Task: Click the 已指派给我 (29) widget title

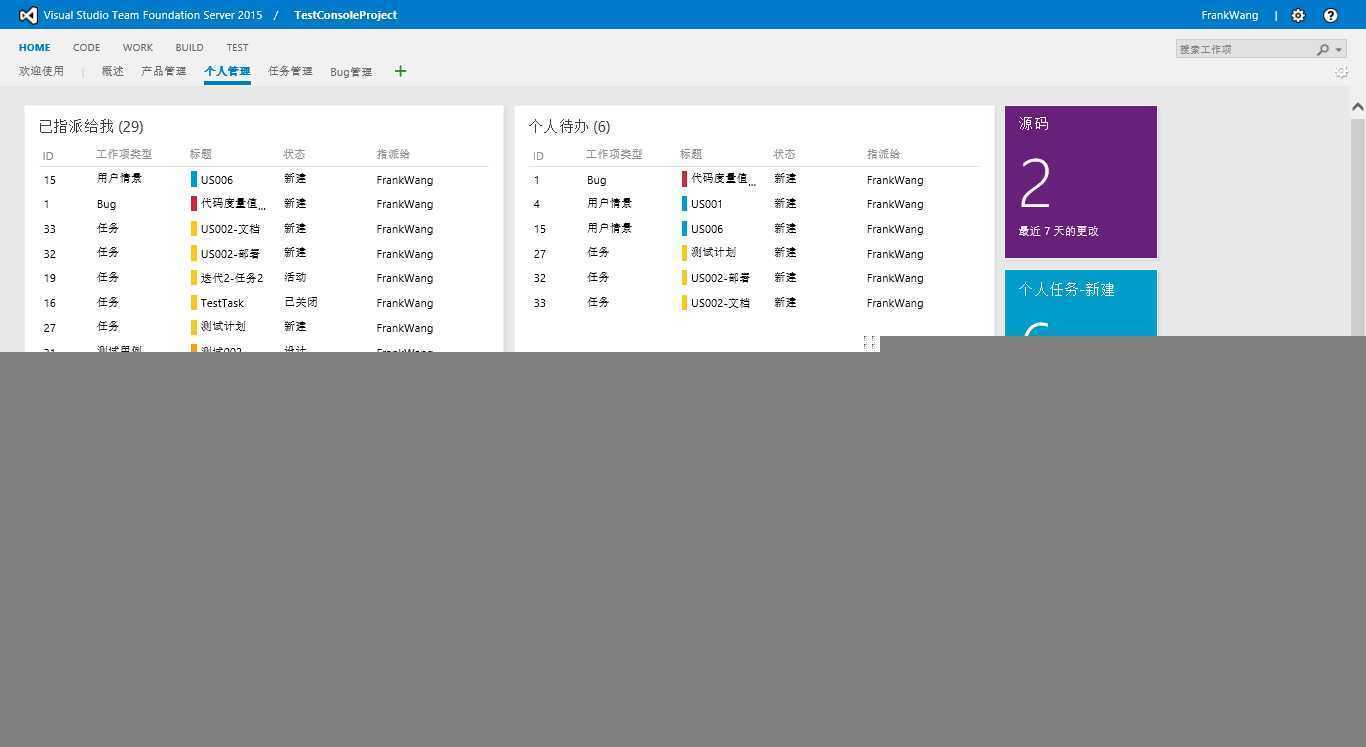Action: click(91, 126)
